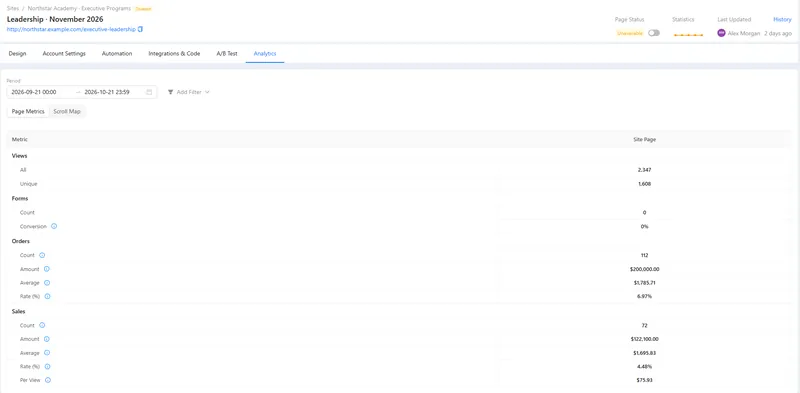The height and width of the screenshot is (393, 800).
Task: Expand the Add Filter dropdown chevron
Action: (207, 92)
